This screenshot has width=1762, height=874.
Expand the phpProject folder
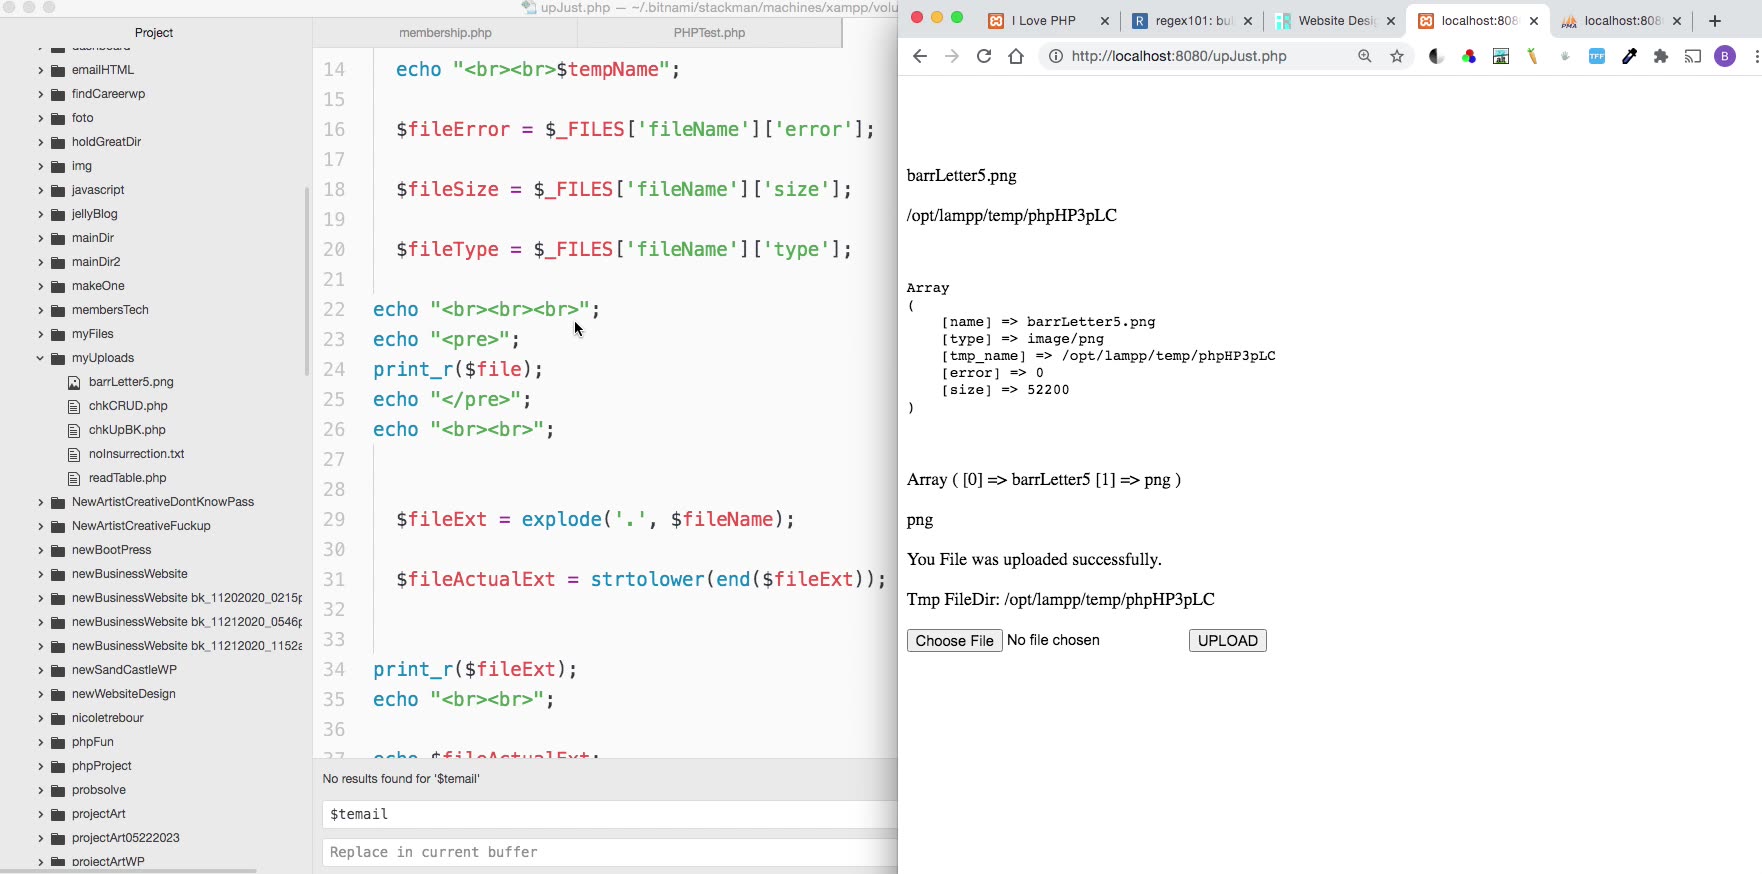[40, 766]
